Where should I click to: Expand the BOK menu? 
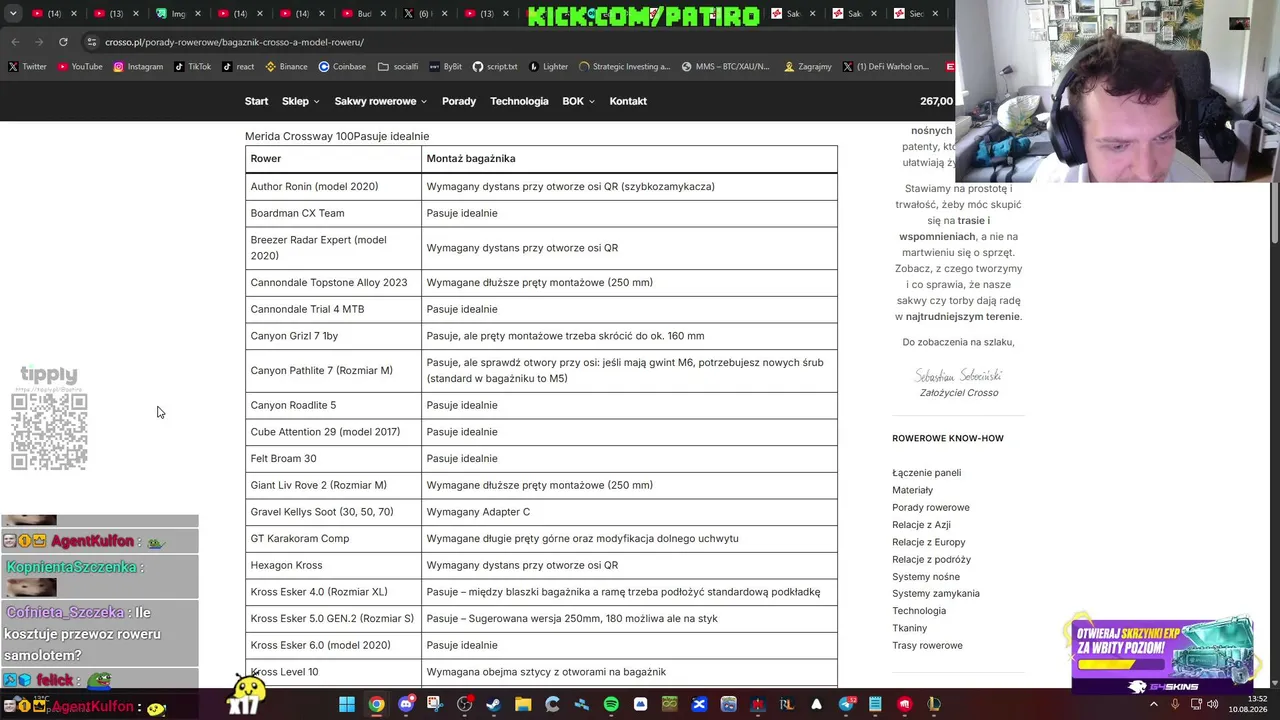click(x=578, y=101)
